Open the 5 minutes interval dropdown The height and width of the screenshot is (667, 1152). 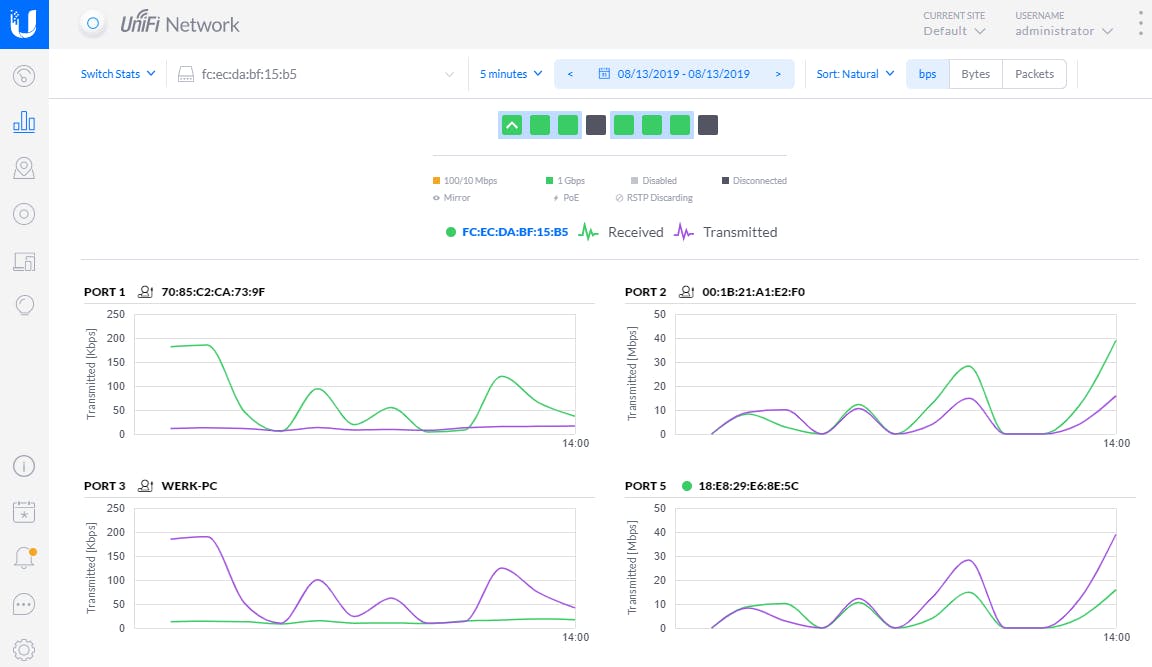pos(510,74)
